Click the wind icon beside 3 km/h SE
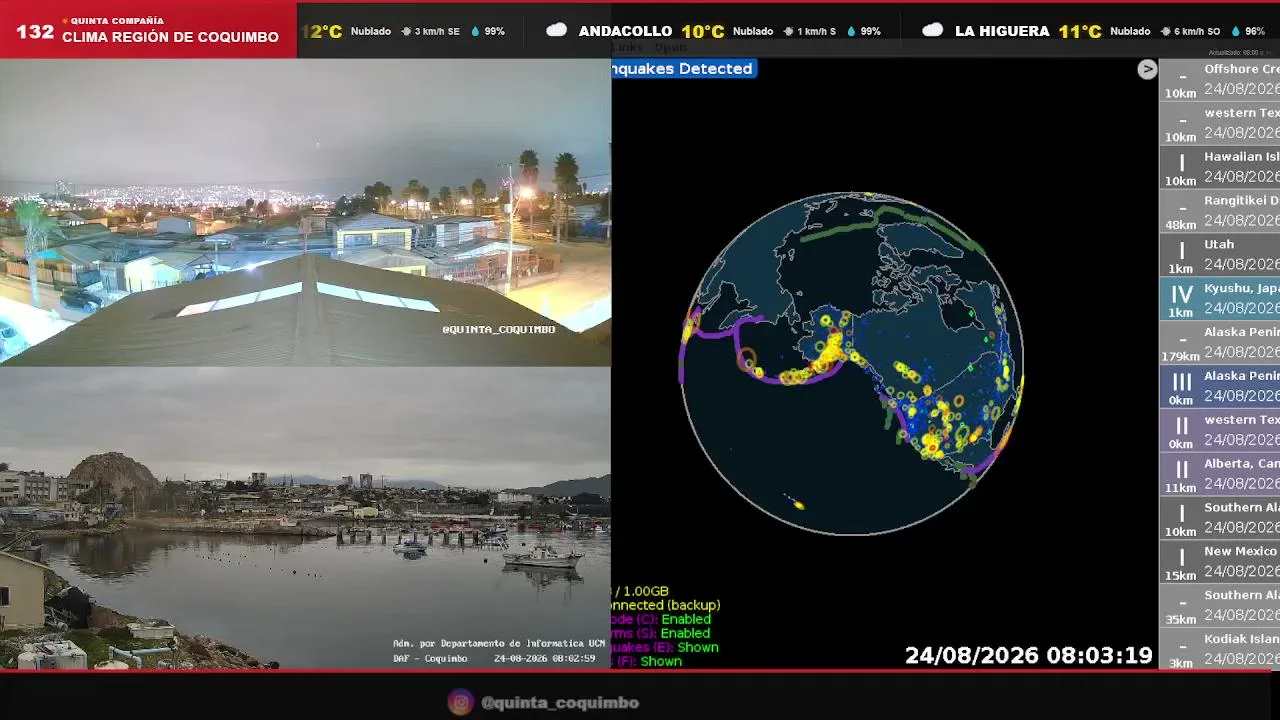The image size is (1280, 720). coord(406,31)
